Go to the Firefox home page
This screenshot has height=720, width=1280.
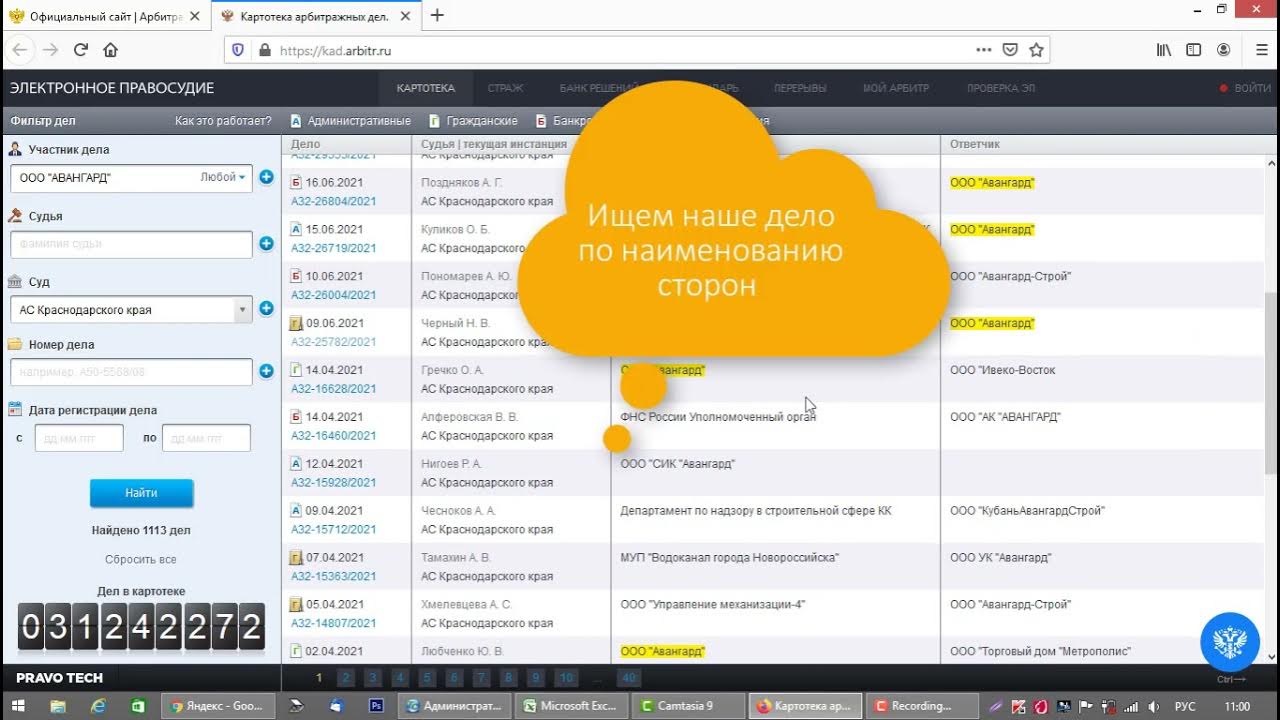coord(111,50)
